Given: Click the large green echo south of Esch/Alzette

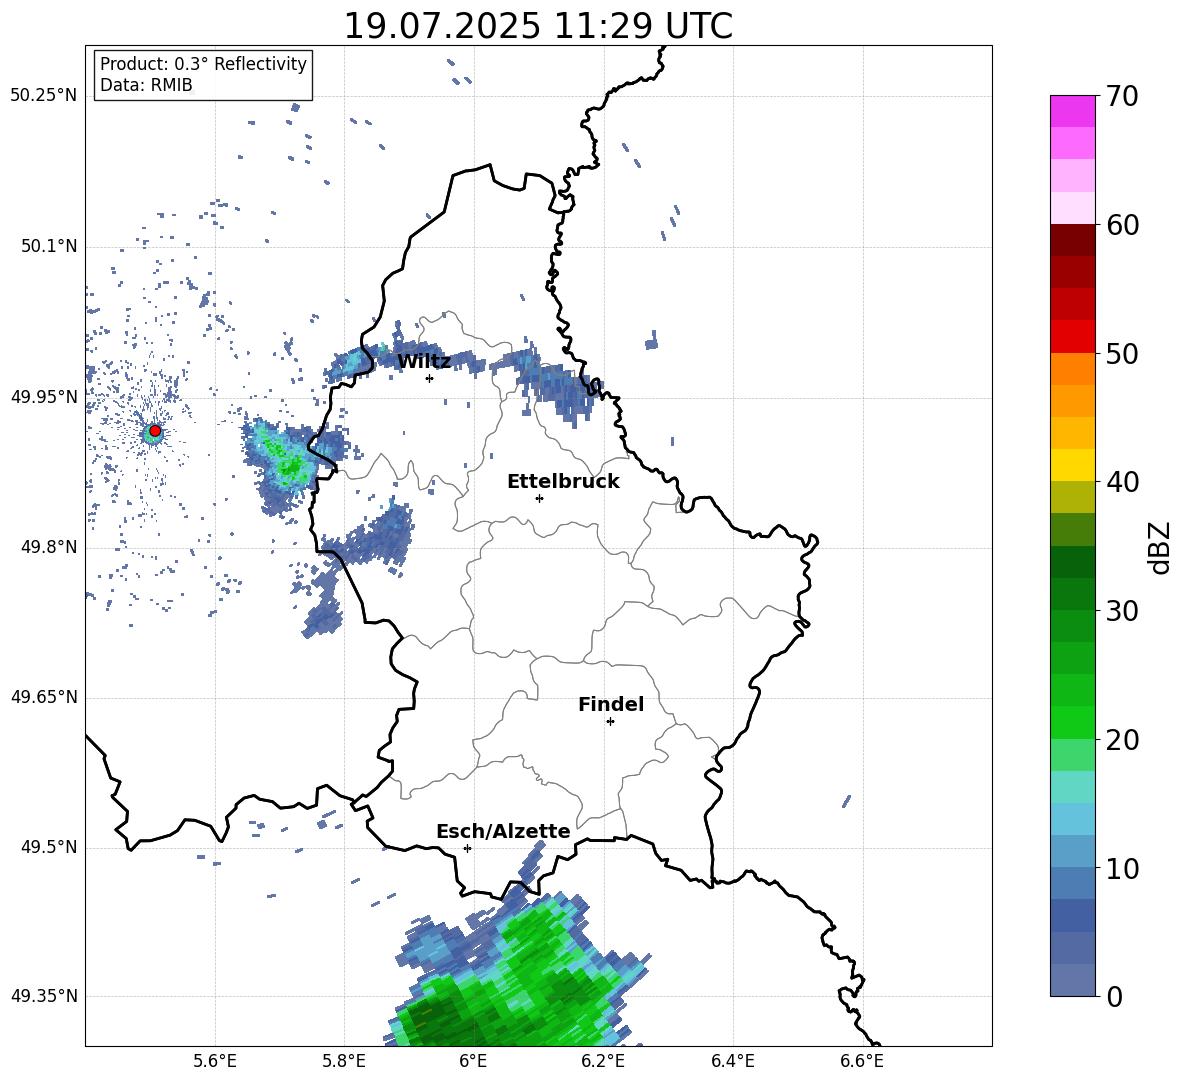Looking at the screenshot, I should [x=521, y=974].
